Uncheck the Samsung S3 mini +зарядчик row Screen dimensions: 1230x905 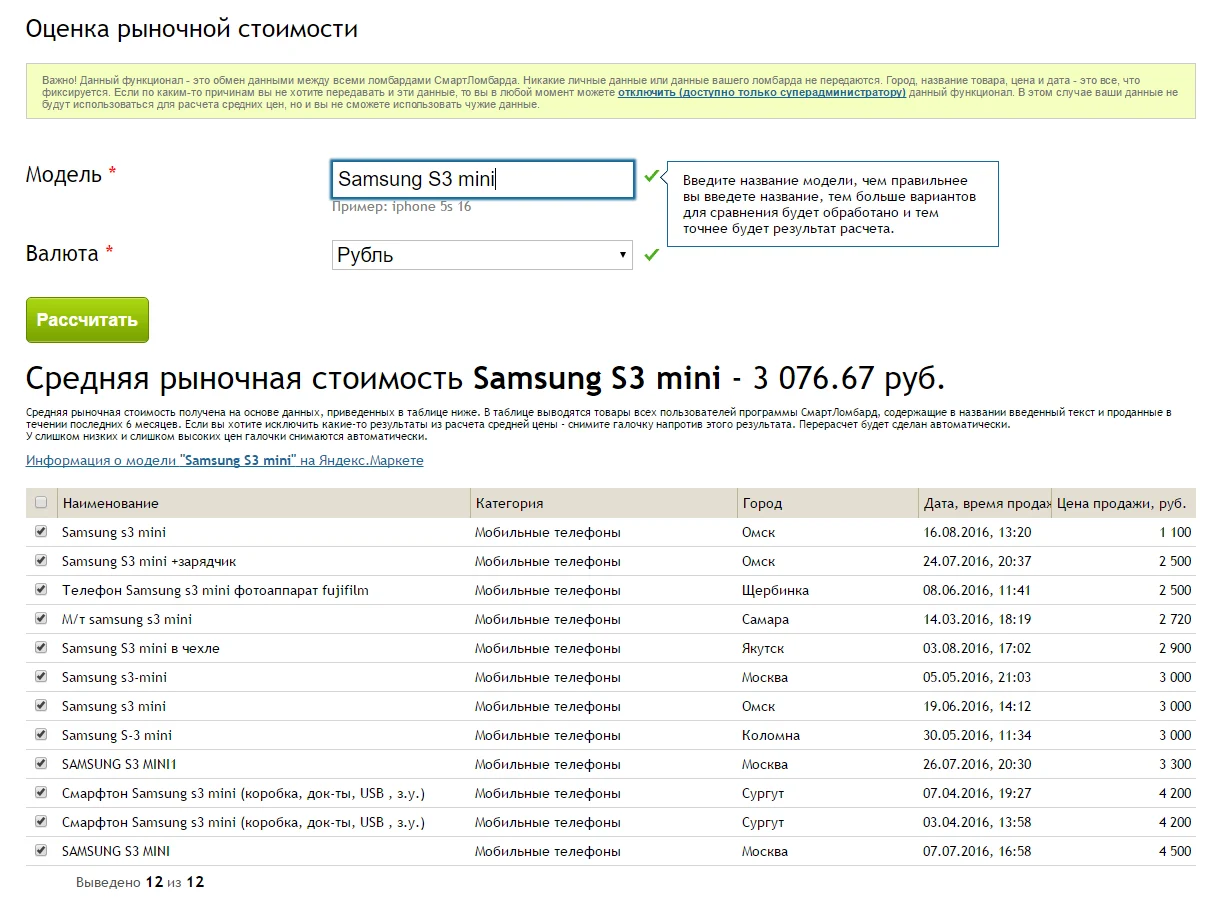click(x=41, y=561)
